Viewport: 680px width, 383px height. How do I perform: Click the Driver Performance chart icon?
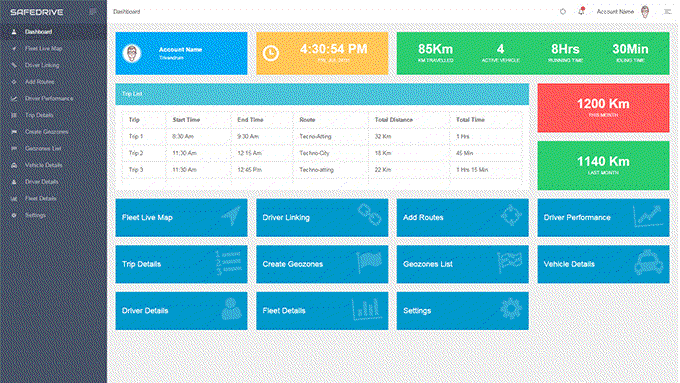(648, 216)
